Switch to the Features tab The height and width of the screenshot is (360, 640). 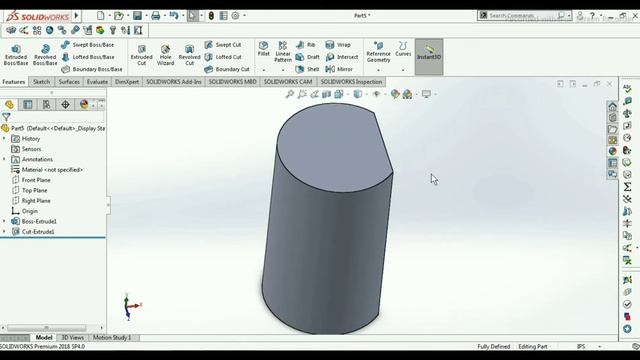click(14, 82)
